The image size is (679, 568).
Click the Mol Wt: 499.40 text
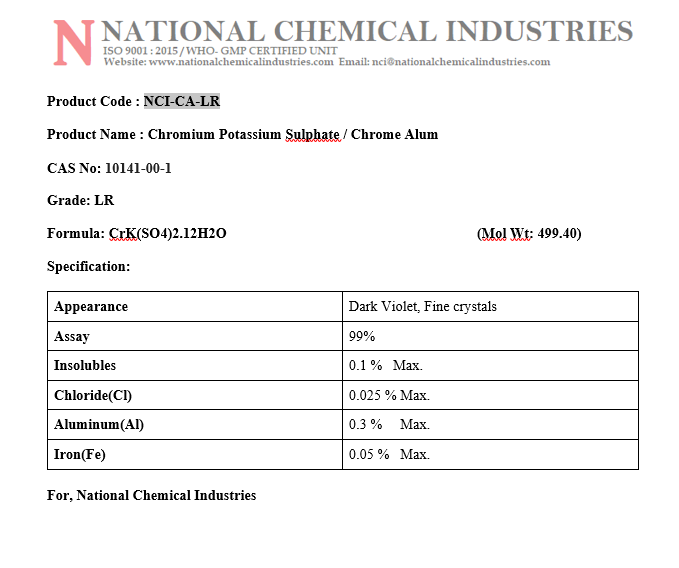tap(529, 234)
